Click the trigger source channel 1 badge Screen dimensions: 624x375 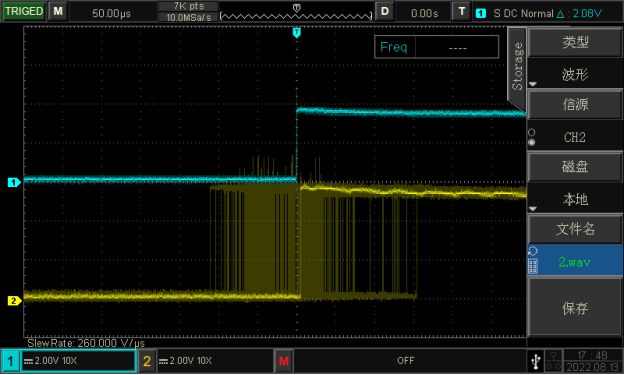coord(481,13)
